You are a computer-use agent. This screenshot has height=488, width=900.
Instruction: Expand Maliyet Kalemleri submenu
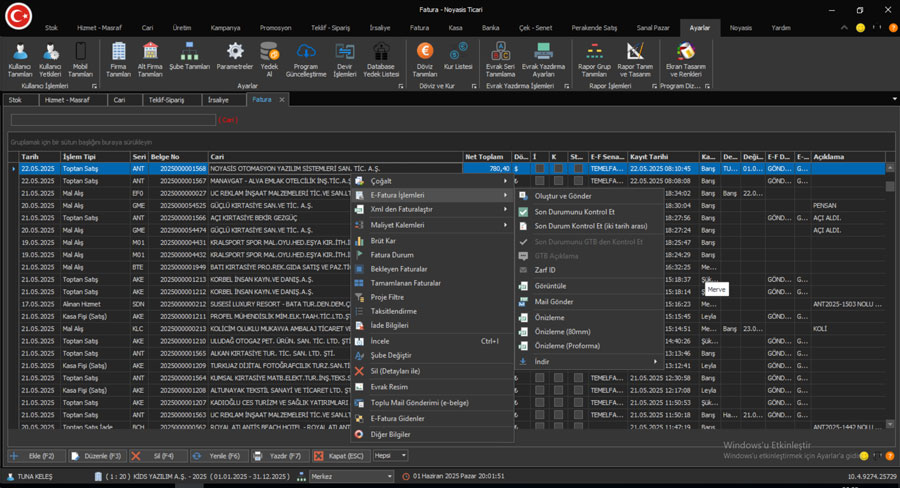coord(432,225)
